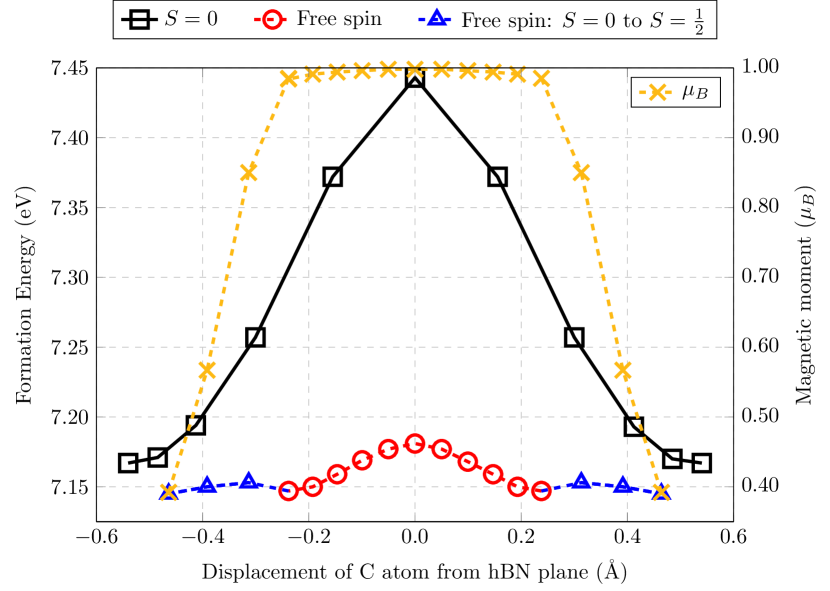The image size is (830, 591).
Task: Click the leftmost orange cross on the curve
Action: coord(168,491)
